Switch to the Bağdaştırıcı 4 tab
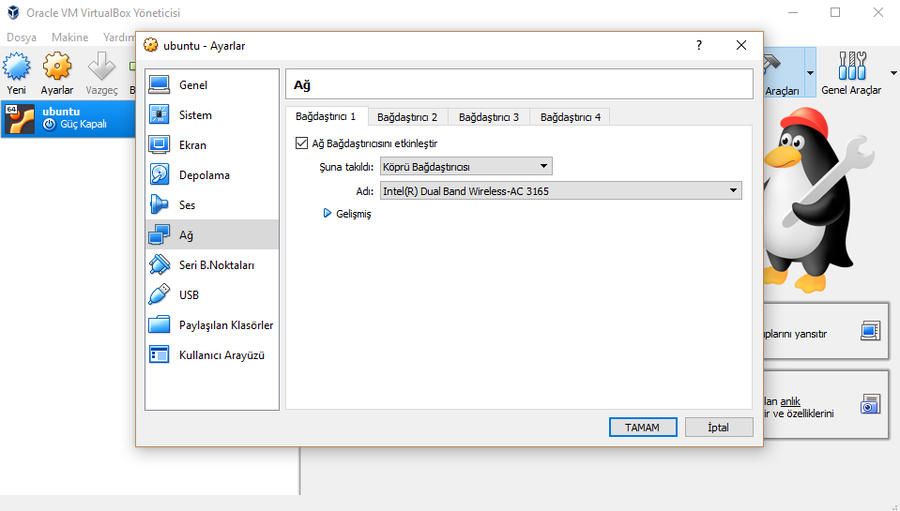The height and width of the screenshot is (511, 900). pyautogui.click(x=570, y=117)
